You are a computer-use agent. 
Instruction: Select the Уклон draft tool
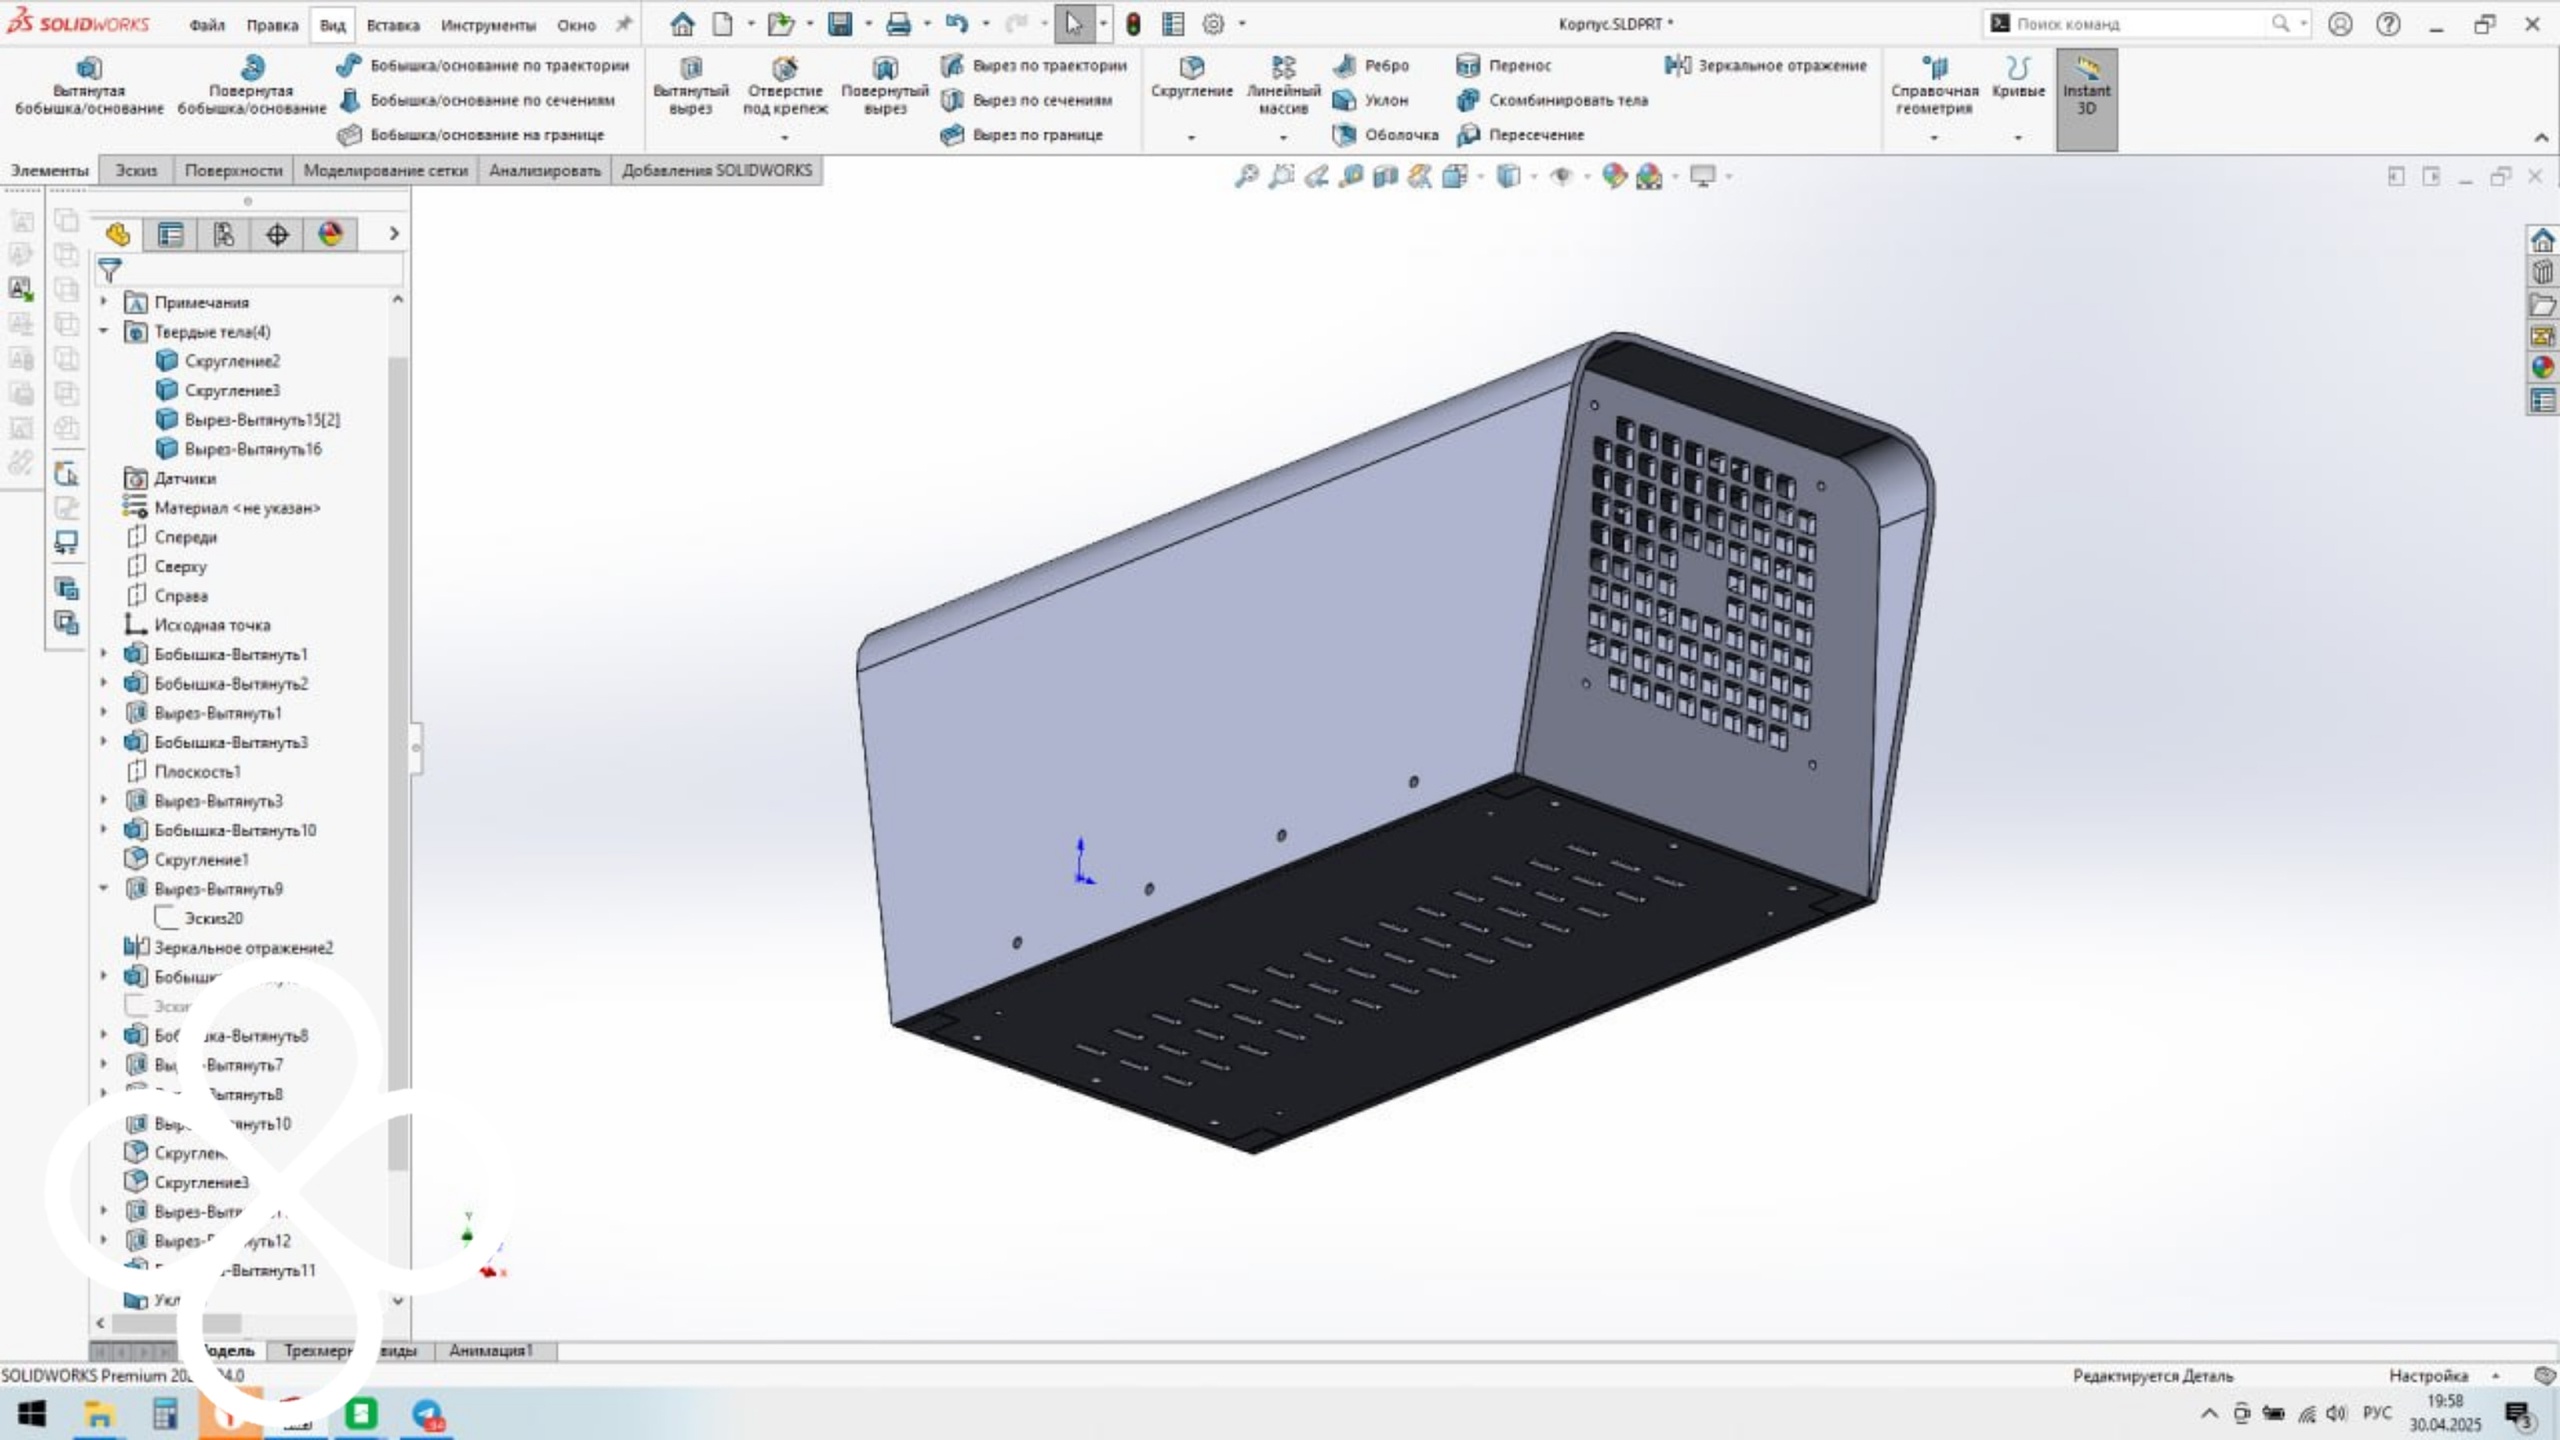[1371, 100]
